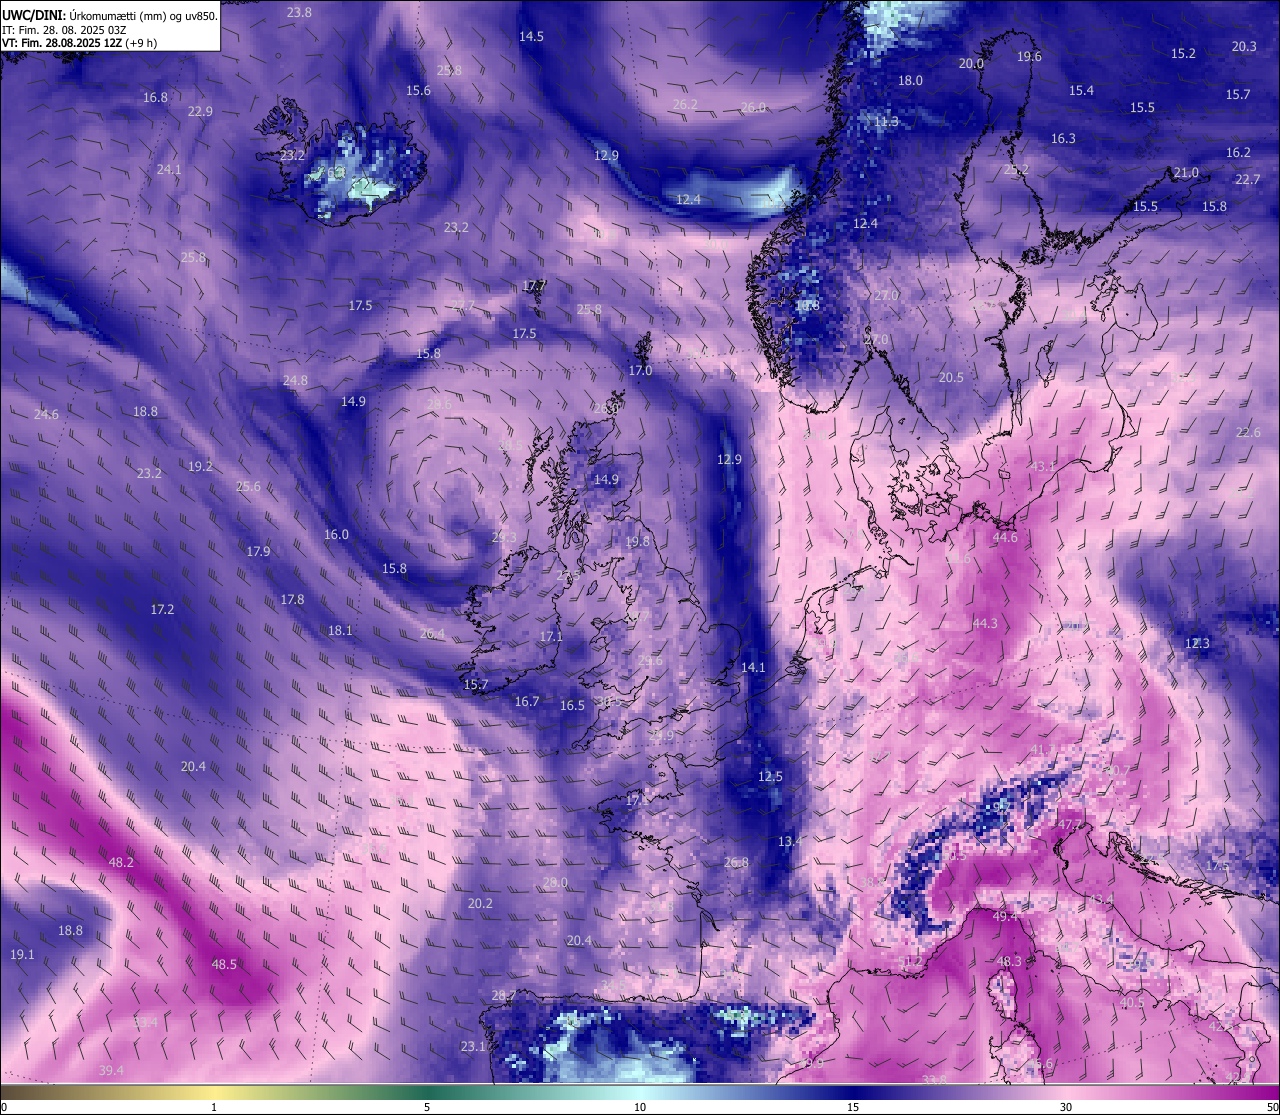Click the 22.7 value at right edge
This screenshot has height=1115, width=1280.
click(1247, 179)
